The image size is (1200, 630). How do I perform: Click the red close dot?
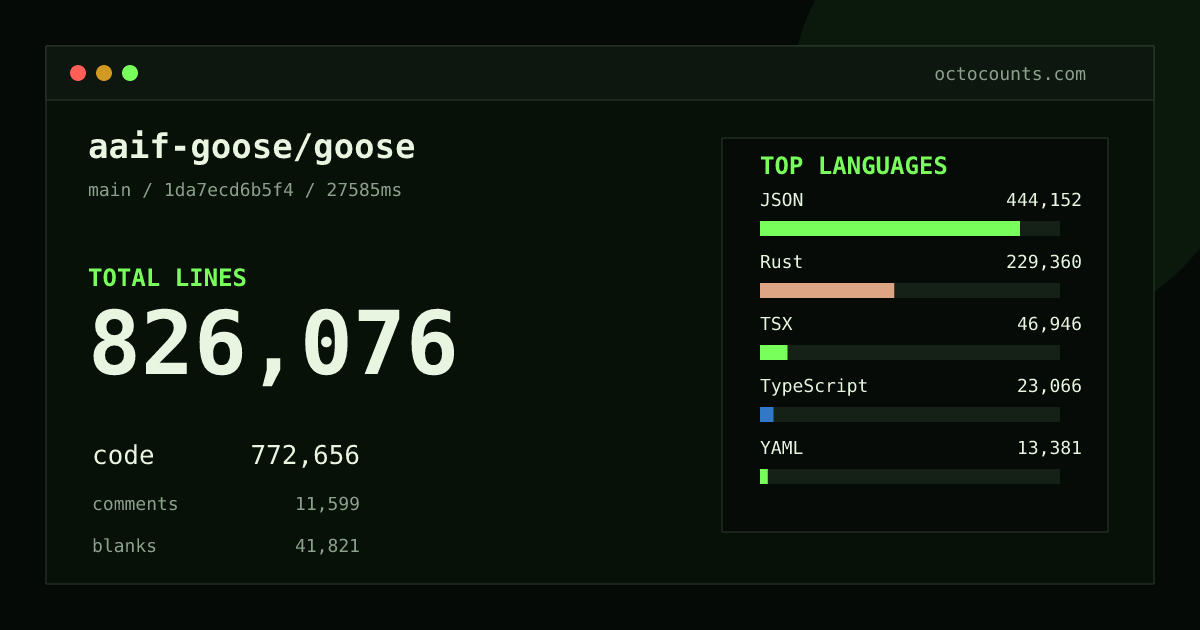point(78,73)
